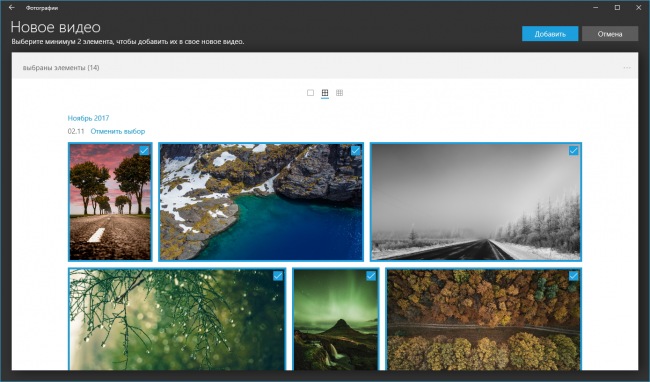Select the black-and-white winter road thumbnail

point(476,202)
